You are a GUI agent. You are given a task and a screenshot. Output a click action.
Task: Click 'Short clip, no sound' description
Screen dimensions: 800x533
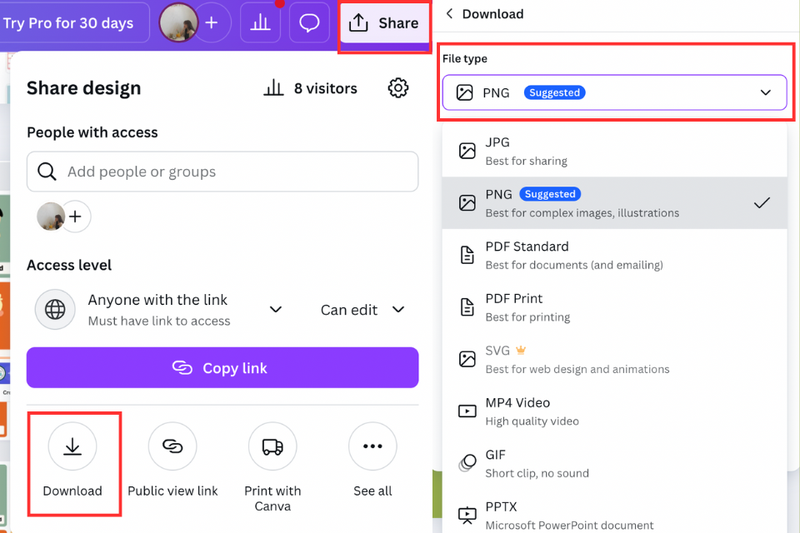tap(537, 473)
